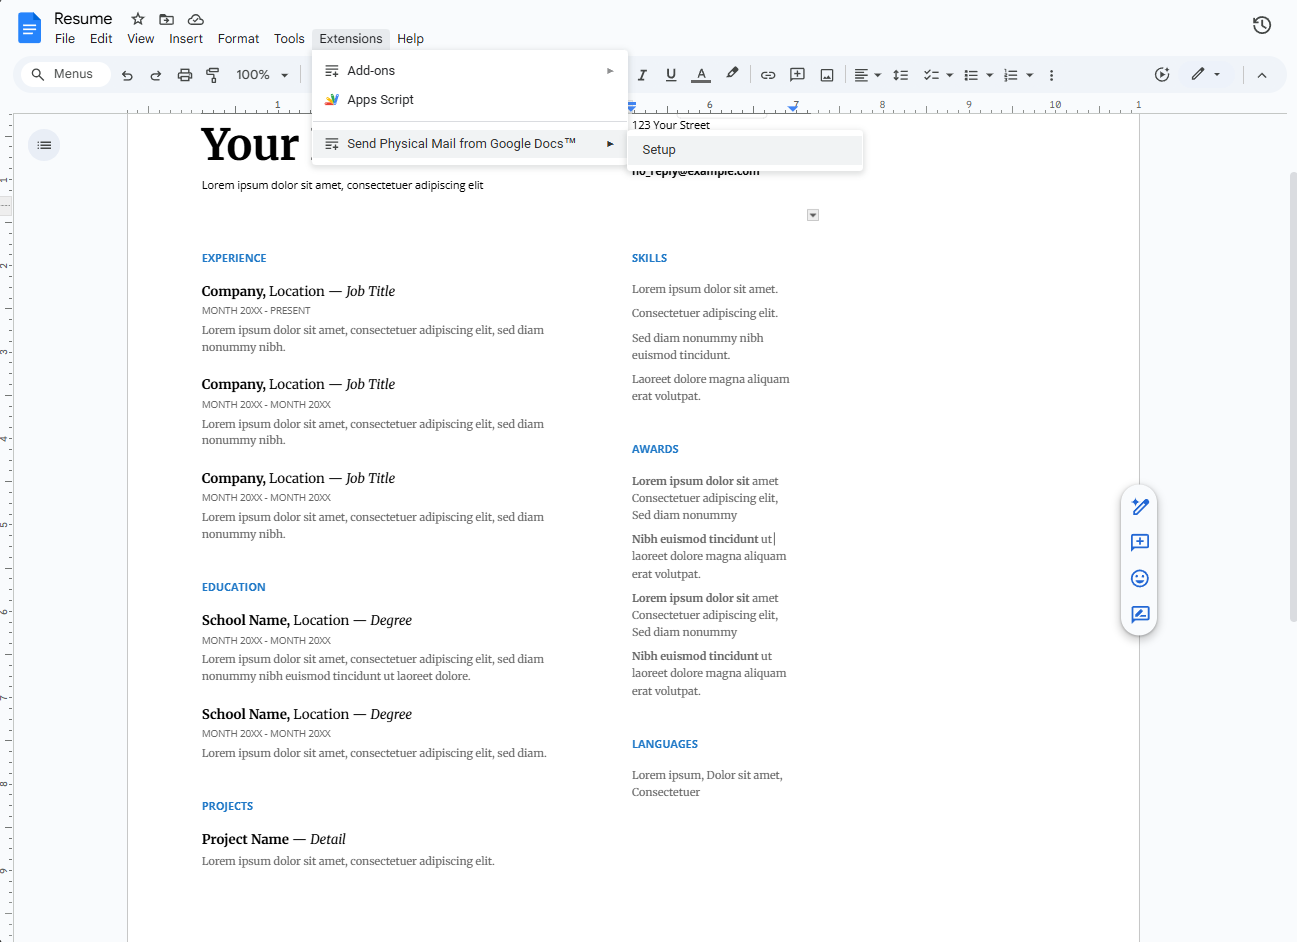Open editing mode pencil dropdown
This screenshot has height=942, width=1297.
point(1206,75)
